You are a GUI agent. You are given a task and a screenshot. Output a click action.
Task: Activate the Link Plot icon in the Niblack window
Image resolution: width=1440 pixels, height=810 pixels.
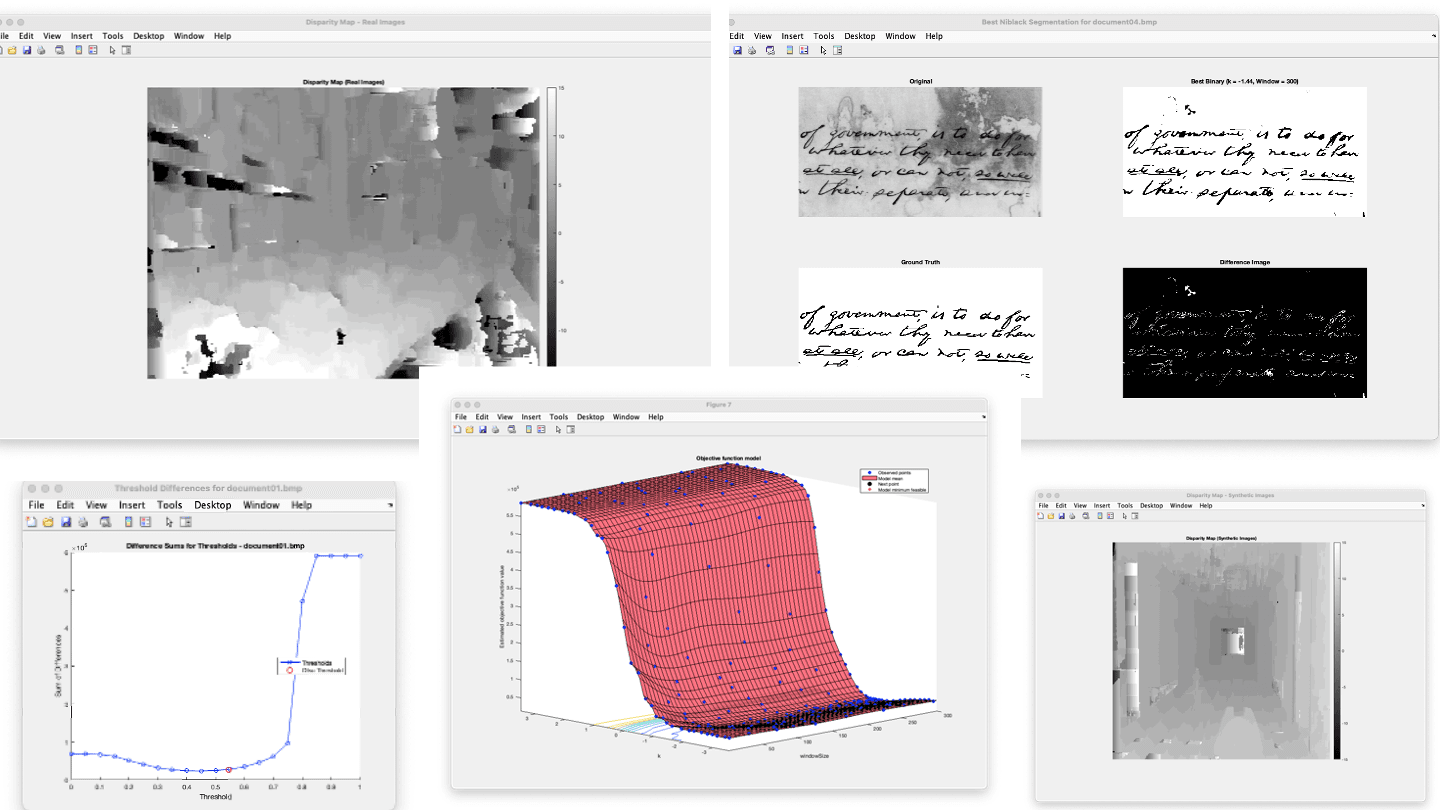point(769,49)
